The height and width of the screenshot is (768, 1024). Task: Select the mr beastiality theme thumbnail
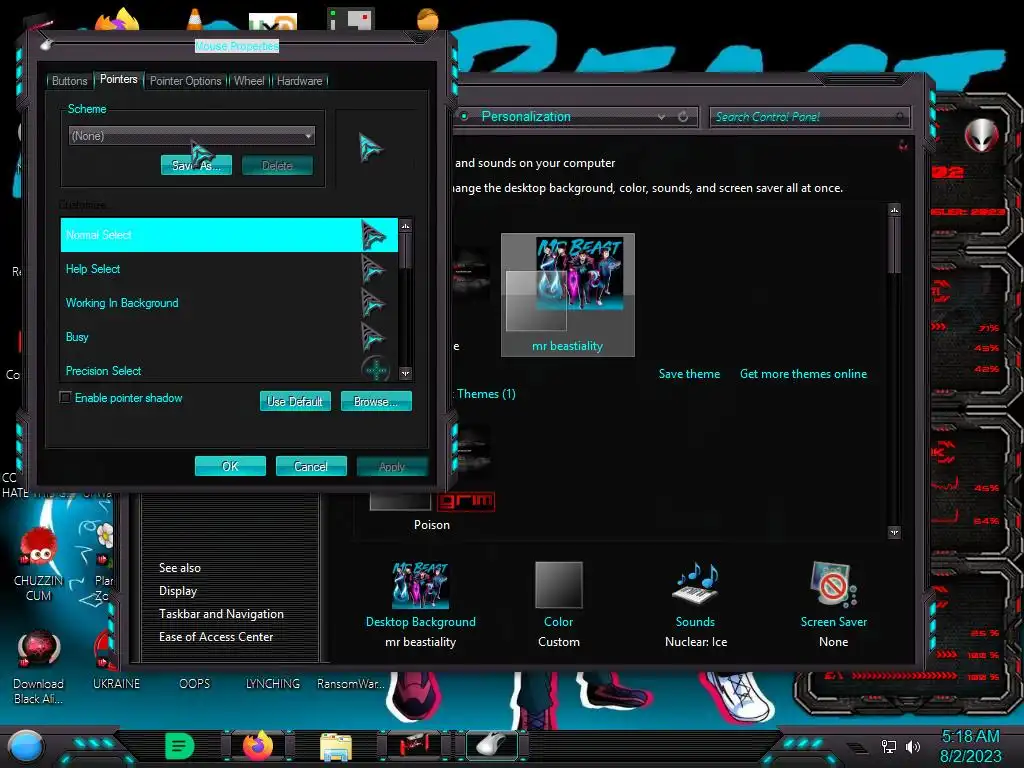[x=568, y=295]
